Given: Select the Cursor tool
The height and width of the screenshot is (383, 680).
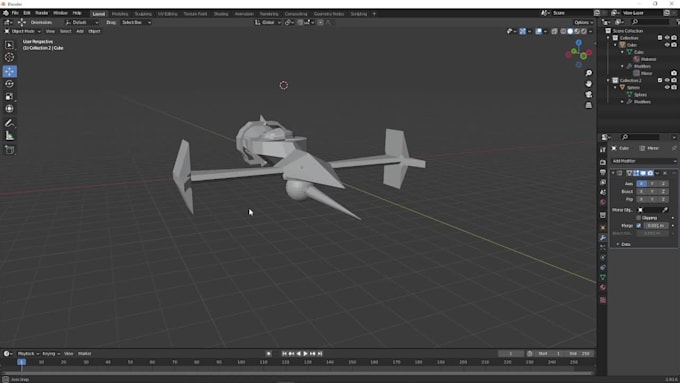Looking at the screenshot, I should click(x=9, y=57).
